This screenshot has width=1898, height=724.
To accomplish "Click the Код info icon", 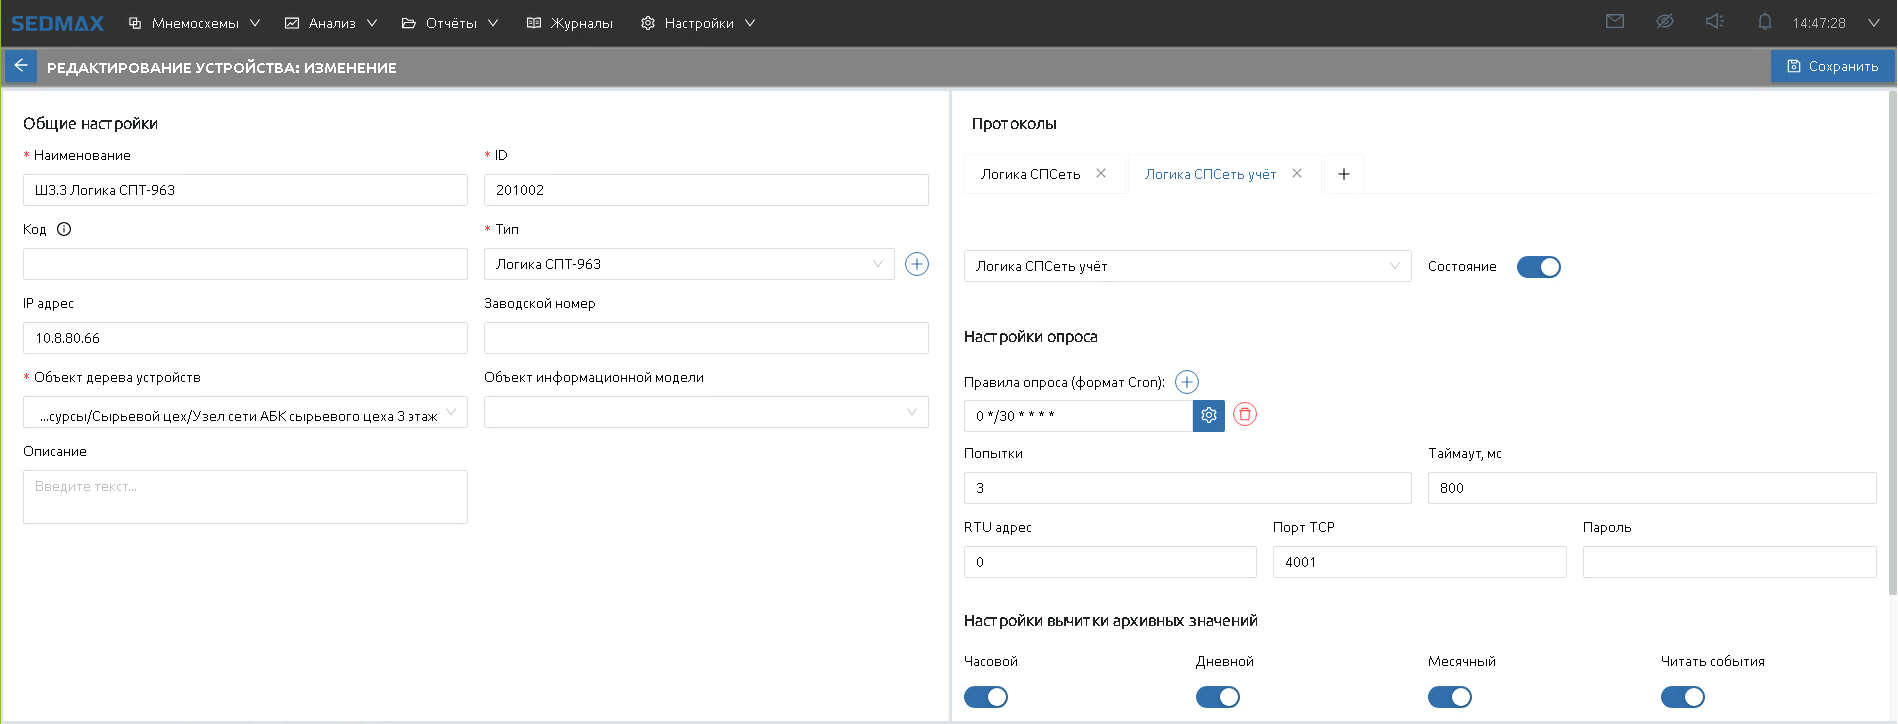I will click(x=64, y=229).
